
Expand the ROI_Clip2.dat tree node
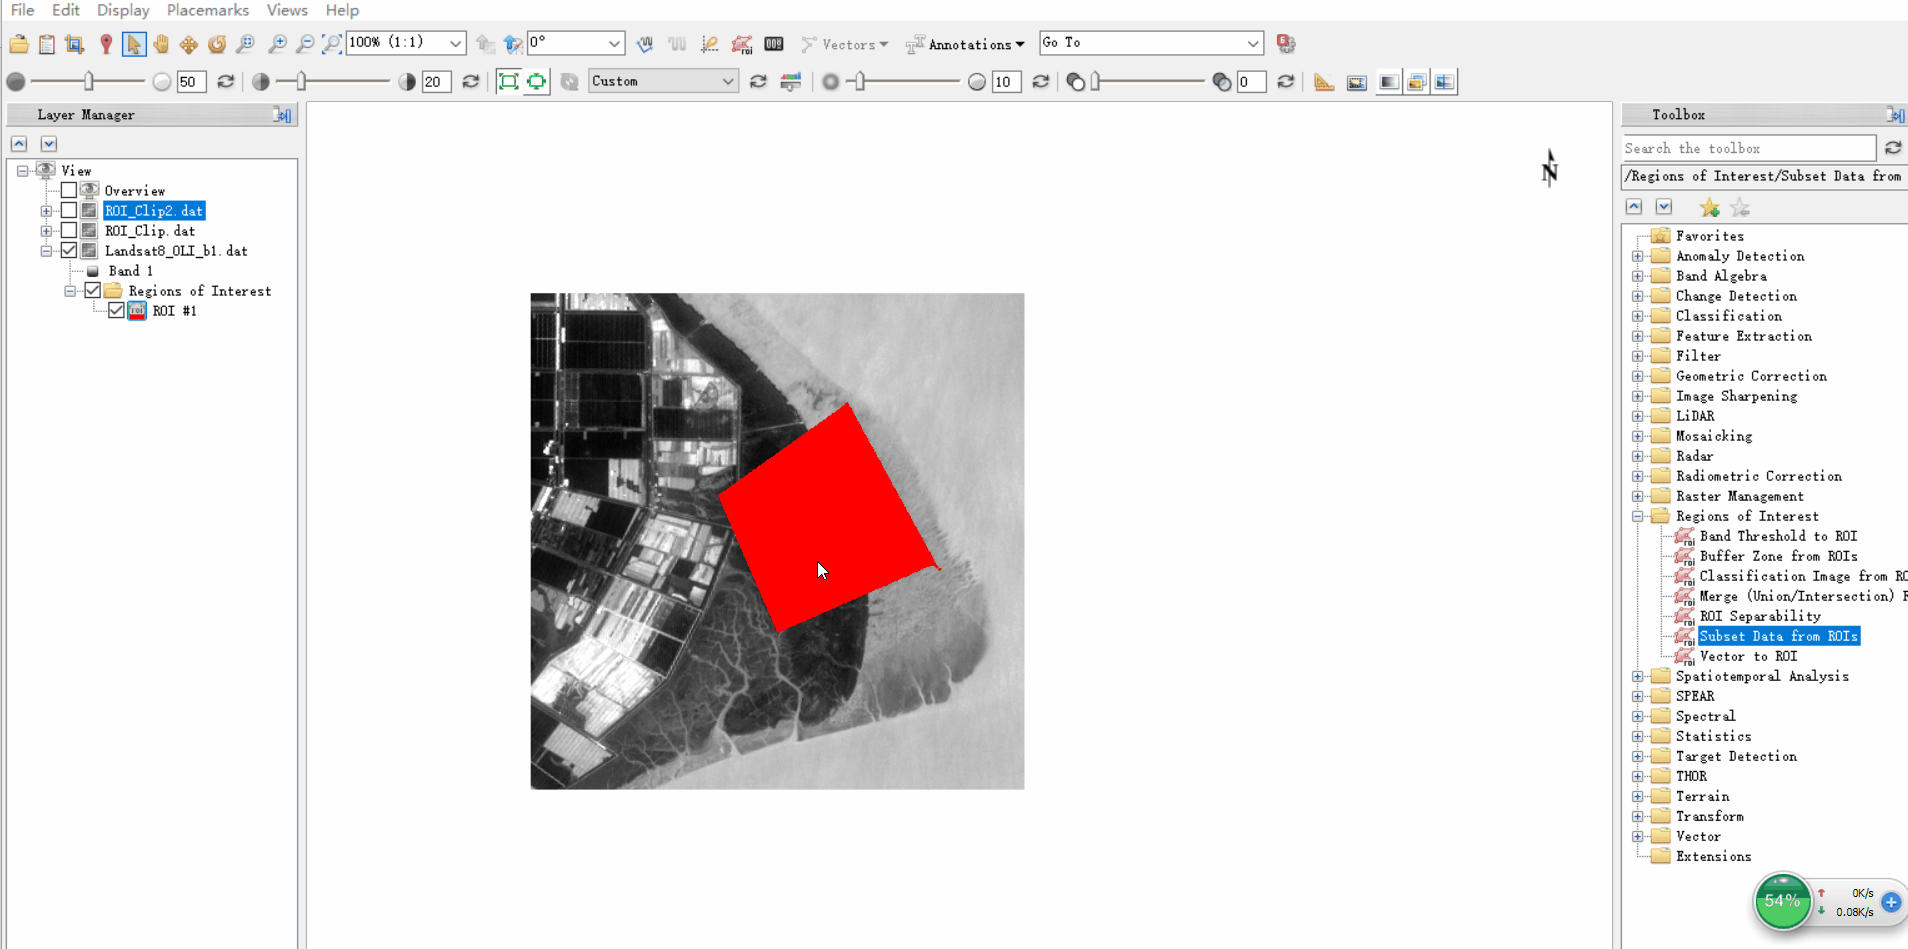coord(46,211)
